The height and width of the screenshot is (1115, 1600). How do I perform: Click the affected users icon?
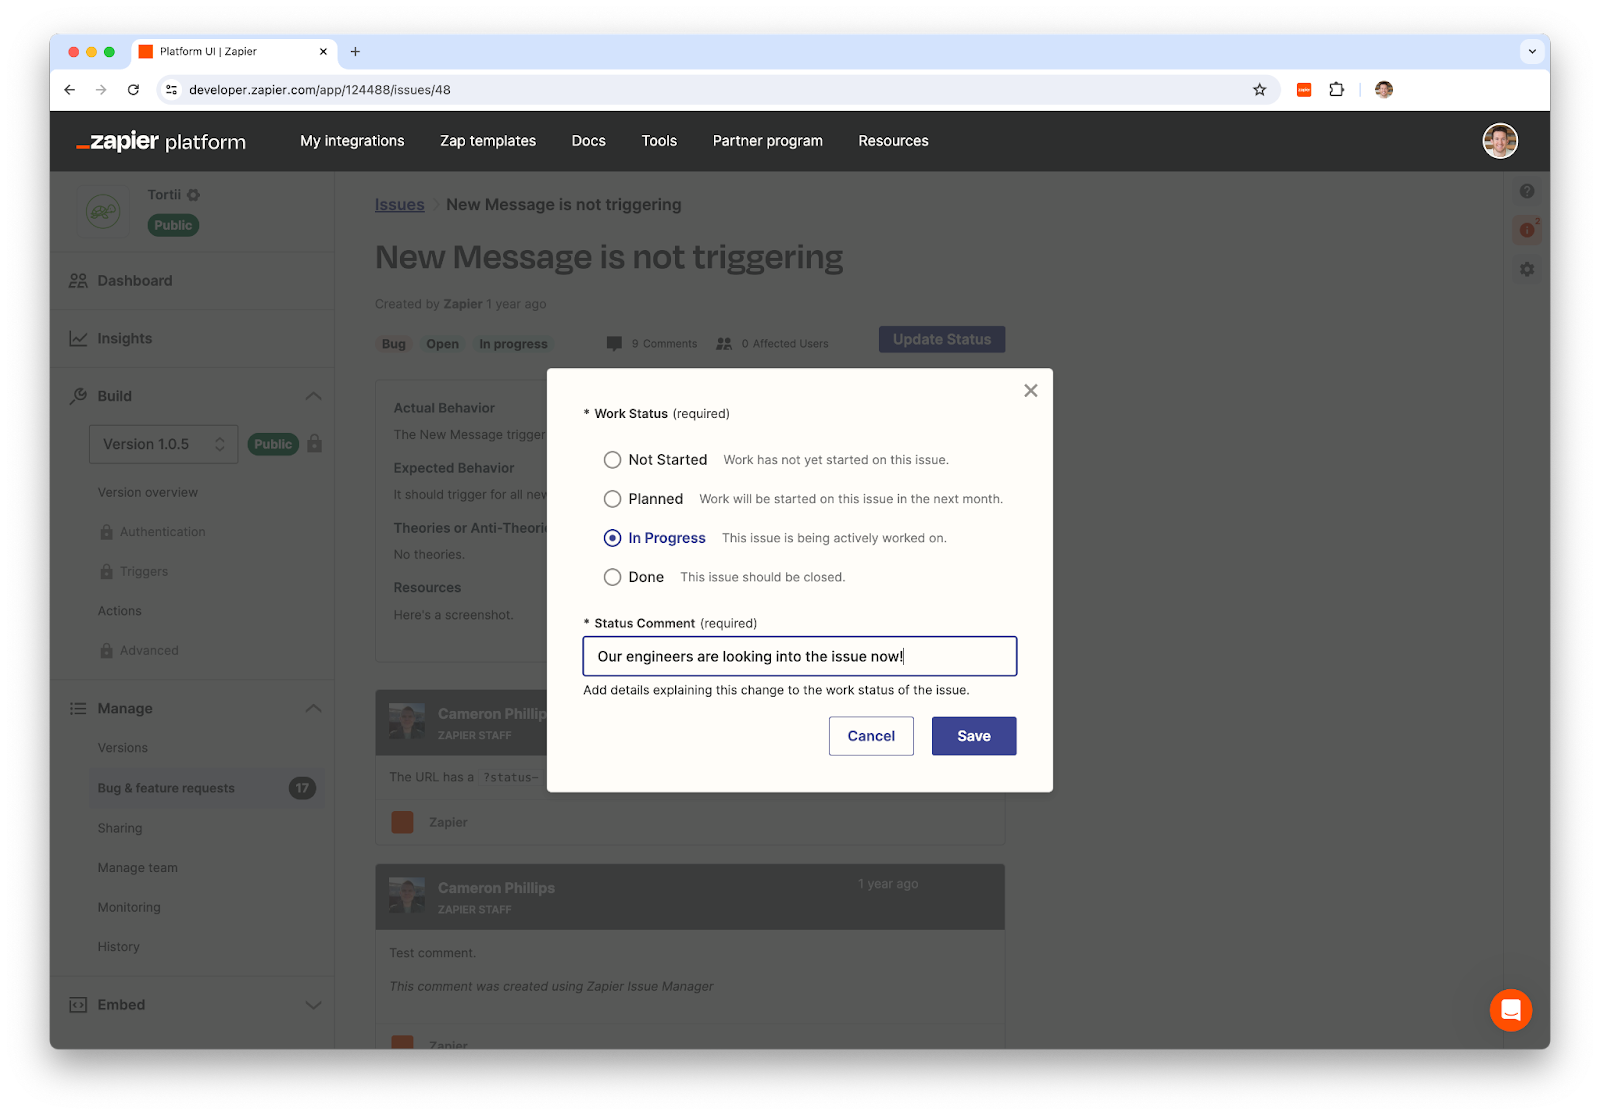point(724,344)
